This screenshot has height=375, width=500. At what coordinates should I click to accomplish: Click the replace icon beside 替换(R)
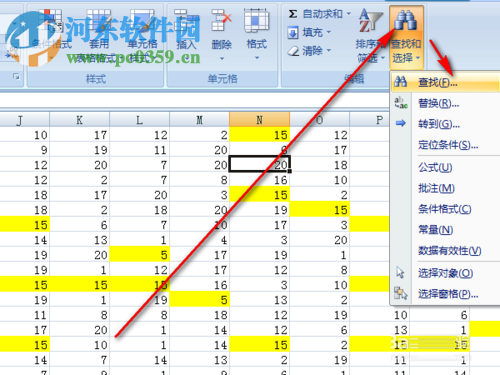(x=401, y=103)
